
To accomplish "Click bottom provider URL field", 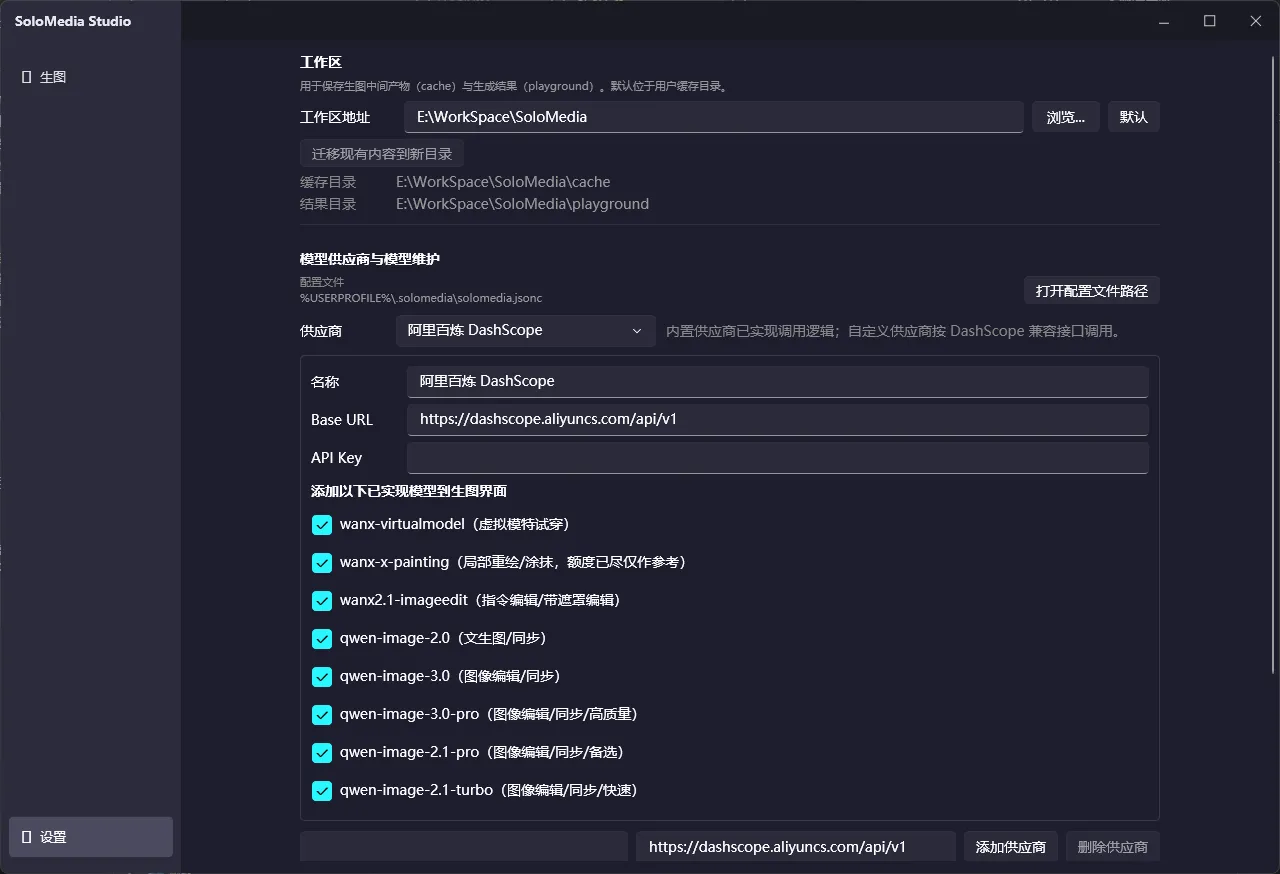I will [796, 846].
